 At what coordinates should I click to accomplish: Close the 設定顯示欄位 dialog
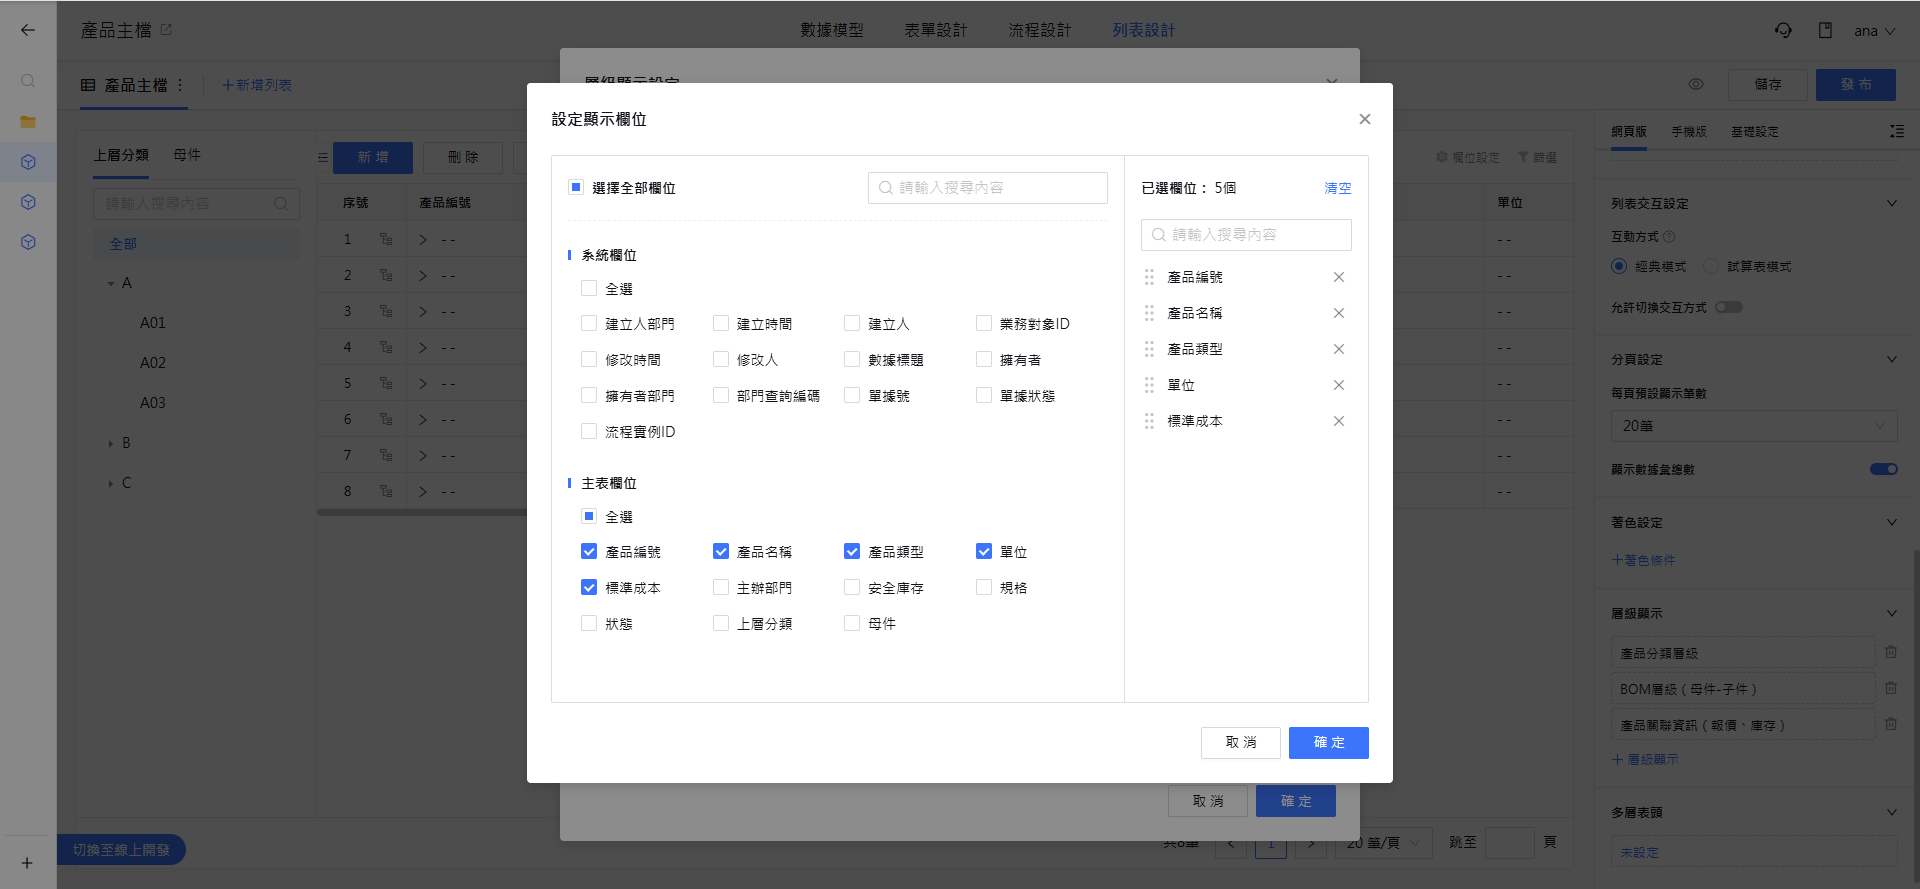(1364, 119)
